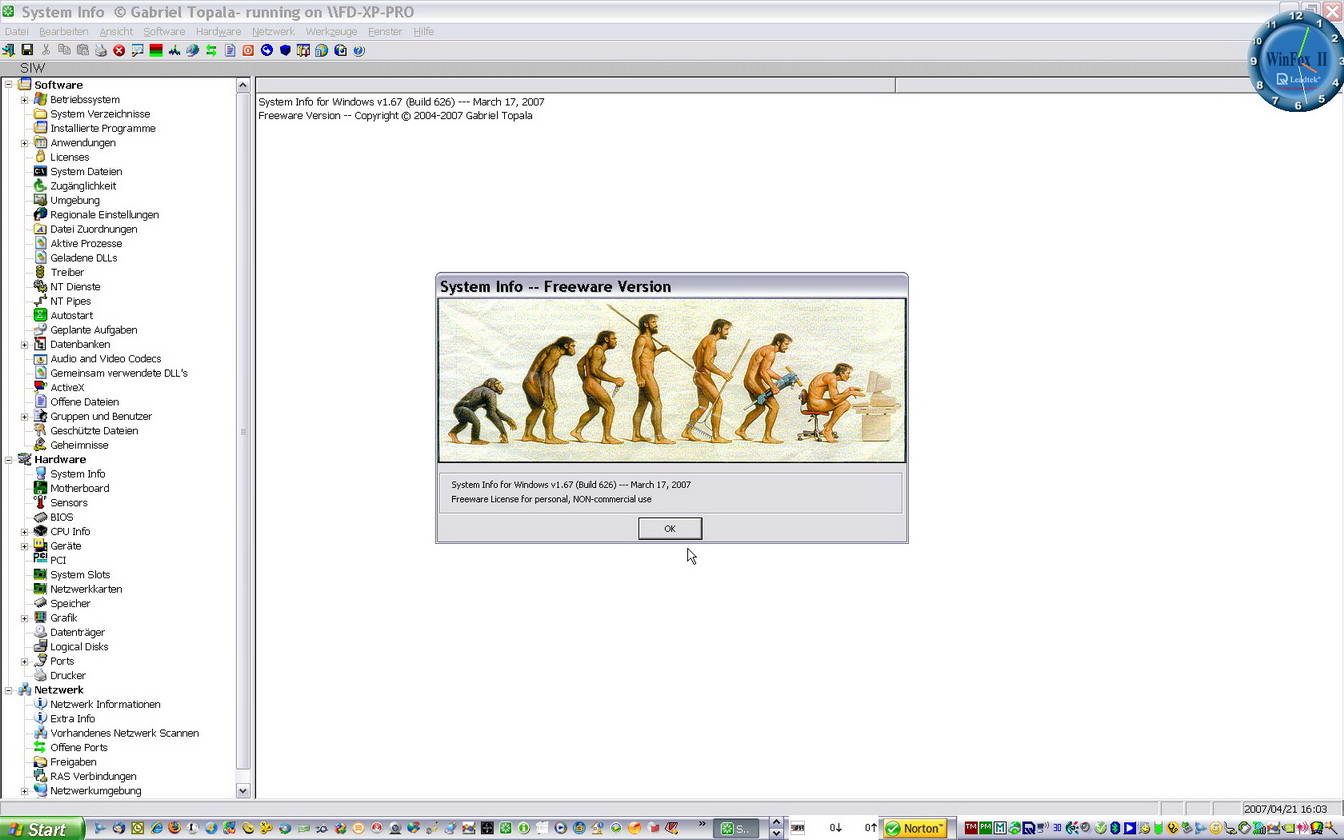Open the Drucker tree item
Image resolution: width=1344 pixels, height=840 pixels.
pos(68,676)
